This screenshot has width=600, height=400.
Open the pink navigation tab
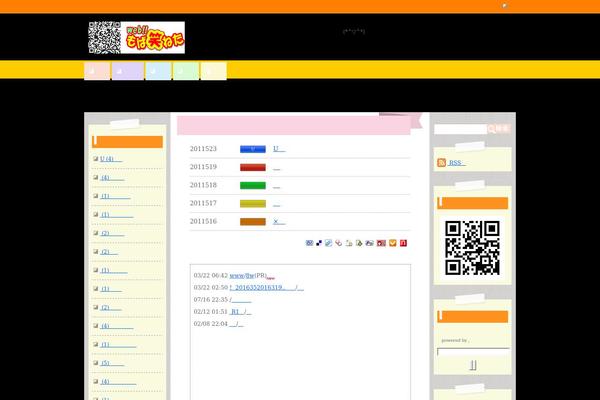97,71
